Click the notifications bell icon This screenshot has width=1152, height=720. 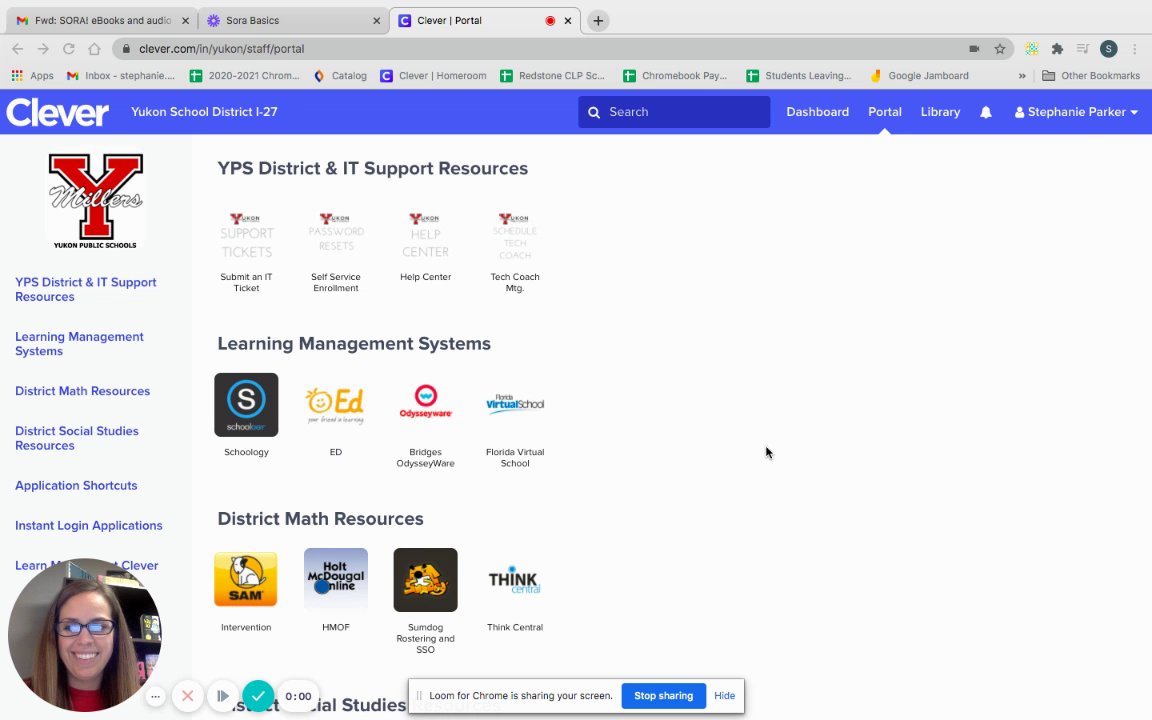[986, 112]
